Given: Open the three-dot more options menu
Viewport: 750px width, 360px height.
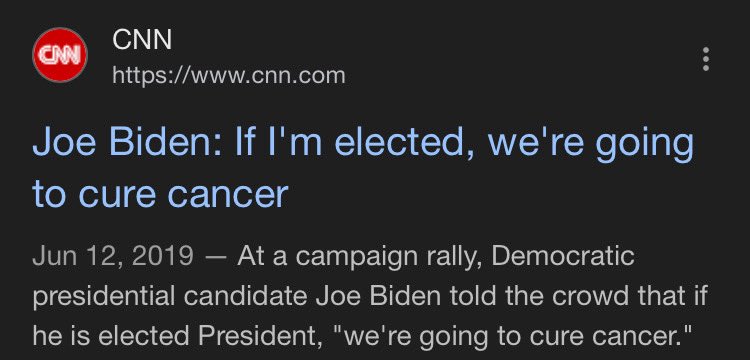Looking at the screenshot, I should coord(706,59).
